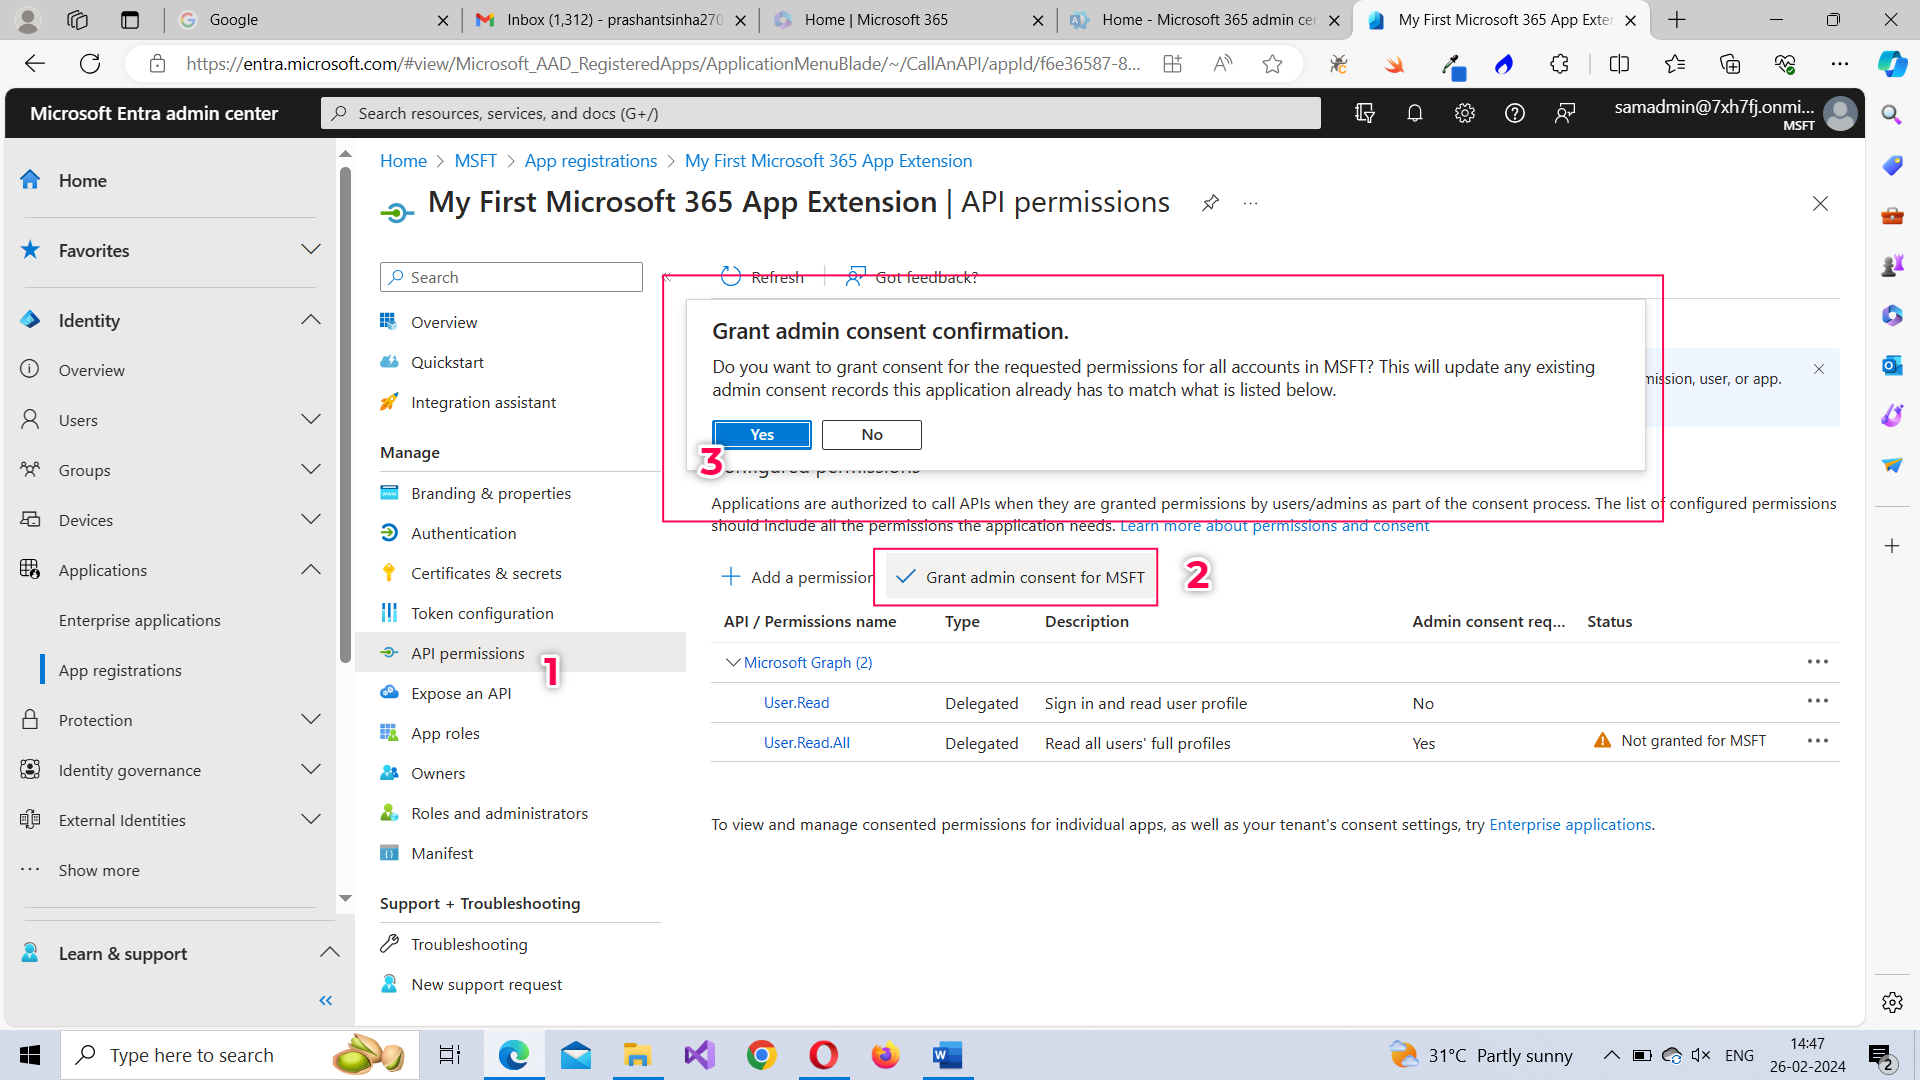
Task: Open Edge sidebar search icon
Action: tap(1892, 115)
